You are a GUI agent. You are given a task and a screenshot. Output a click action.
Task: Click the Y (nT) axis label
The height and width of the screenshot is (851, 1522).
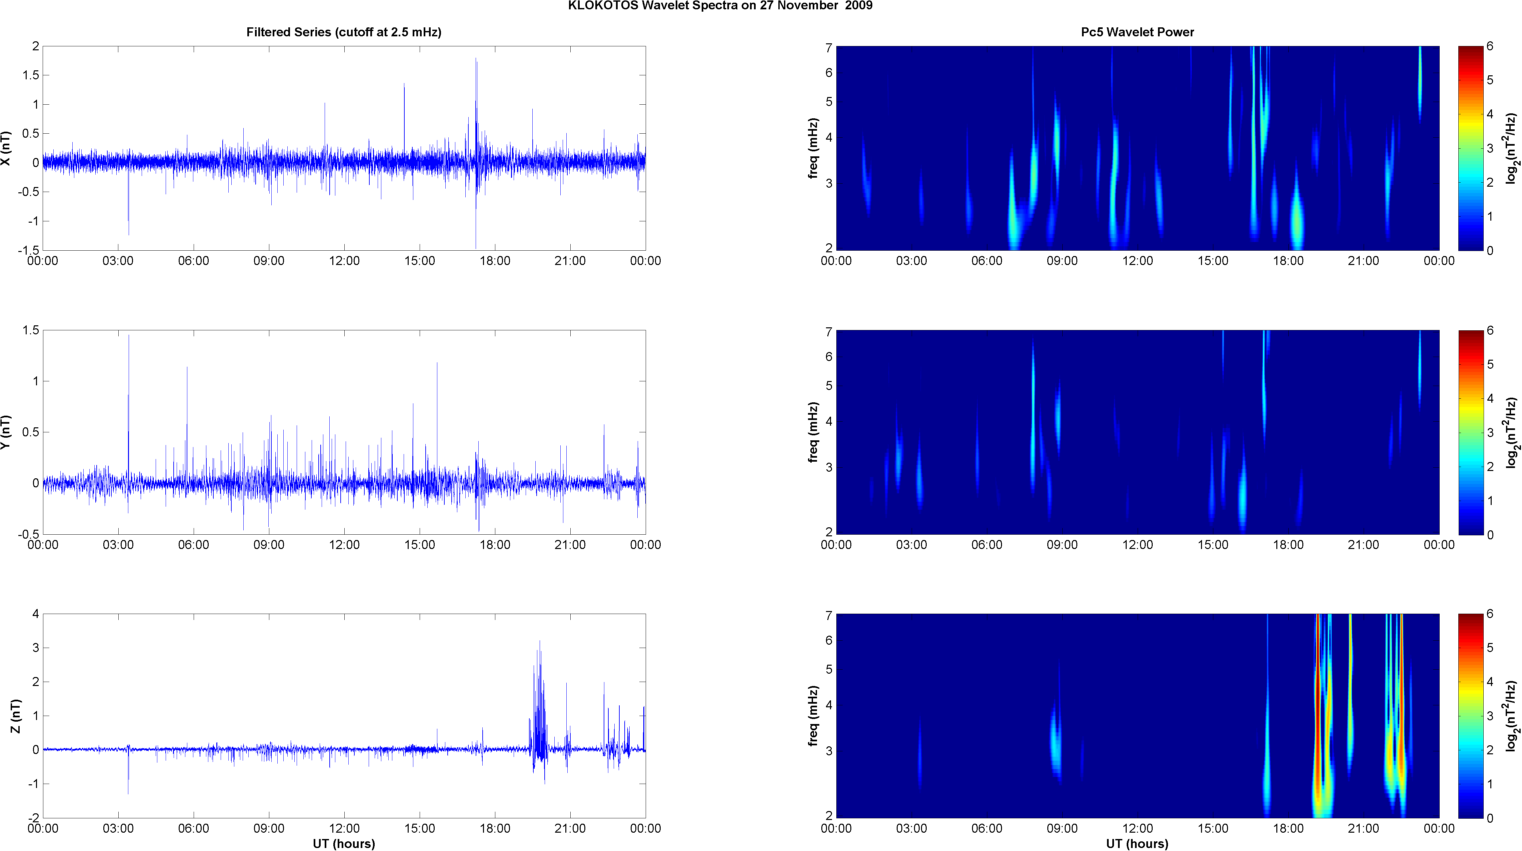7,432
